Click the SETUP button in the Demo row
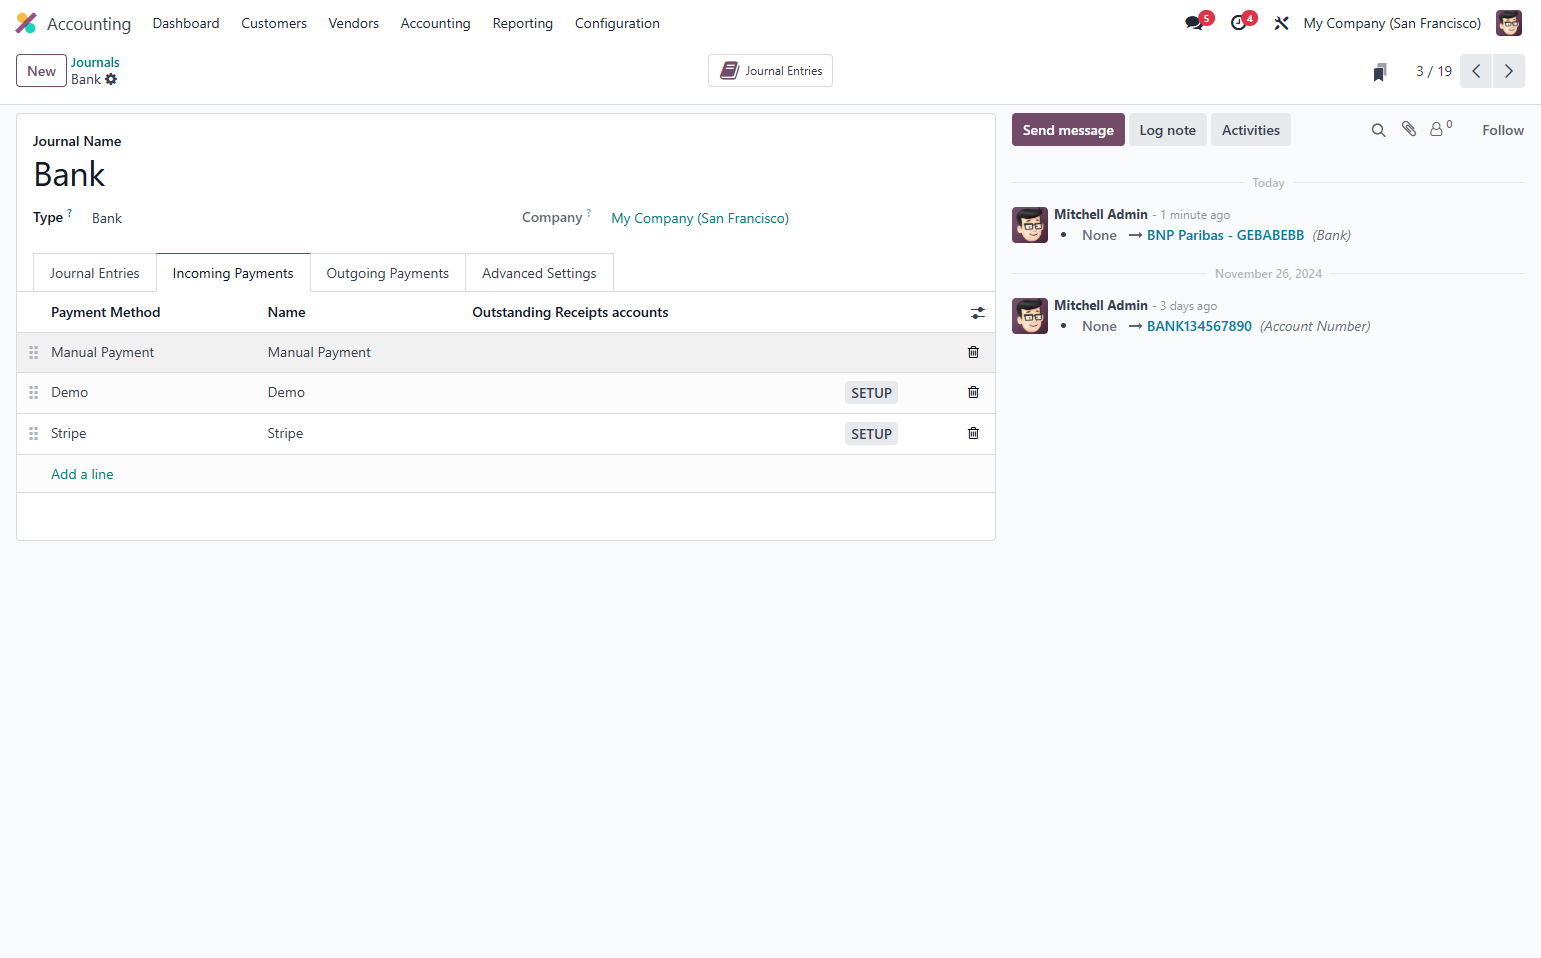The image size is (1541, 958). pyautogui.click(x=871, y=393)
